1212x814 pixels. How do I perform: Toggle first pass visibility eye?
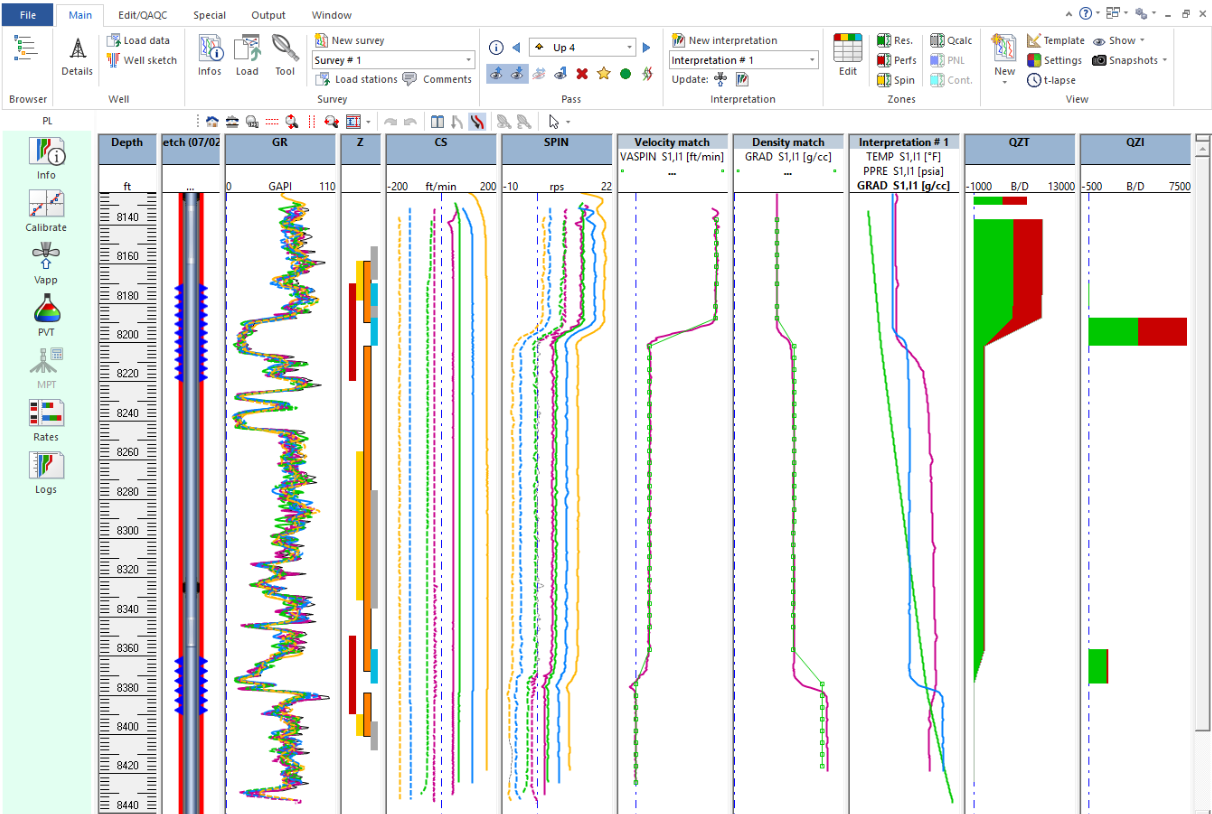point(496,73)
